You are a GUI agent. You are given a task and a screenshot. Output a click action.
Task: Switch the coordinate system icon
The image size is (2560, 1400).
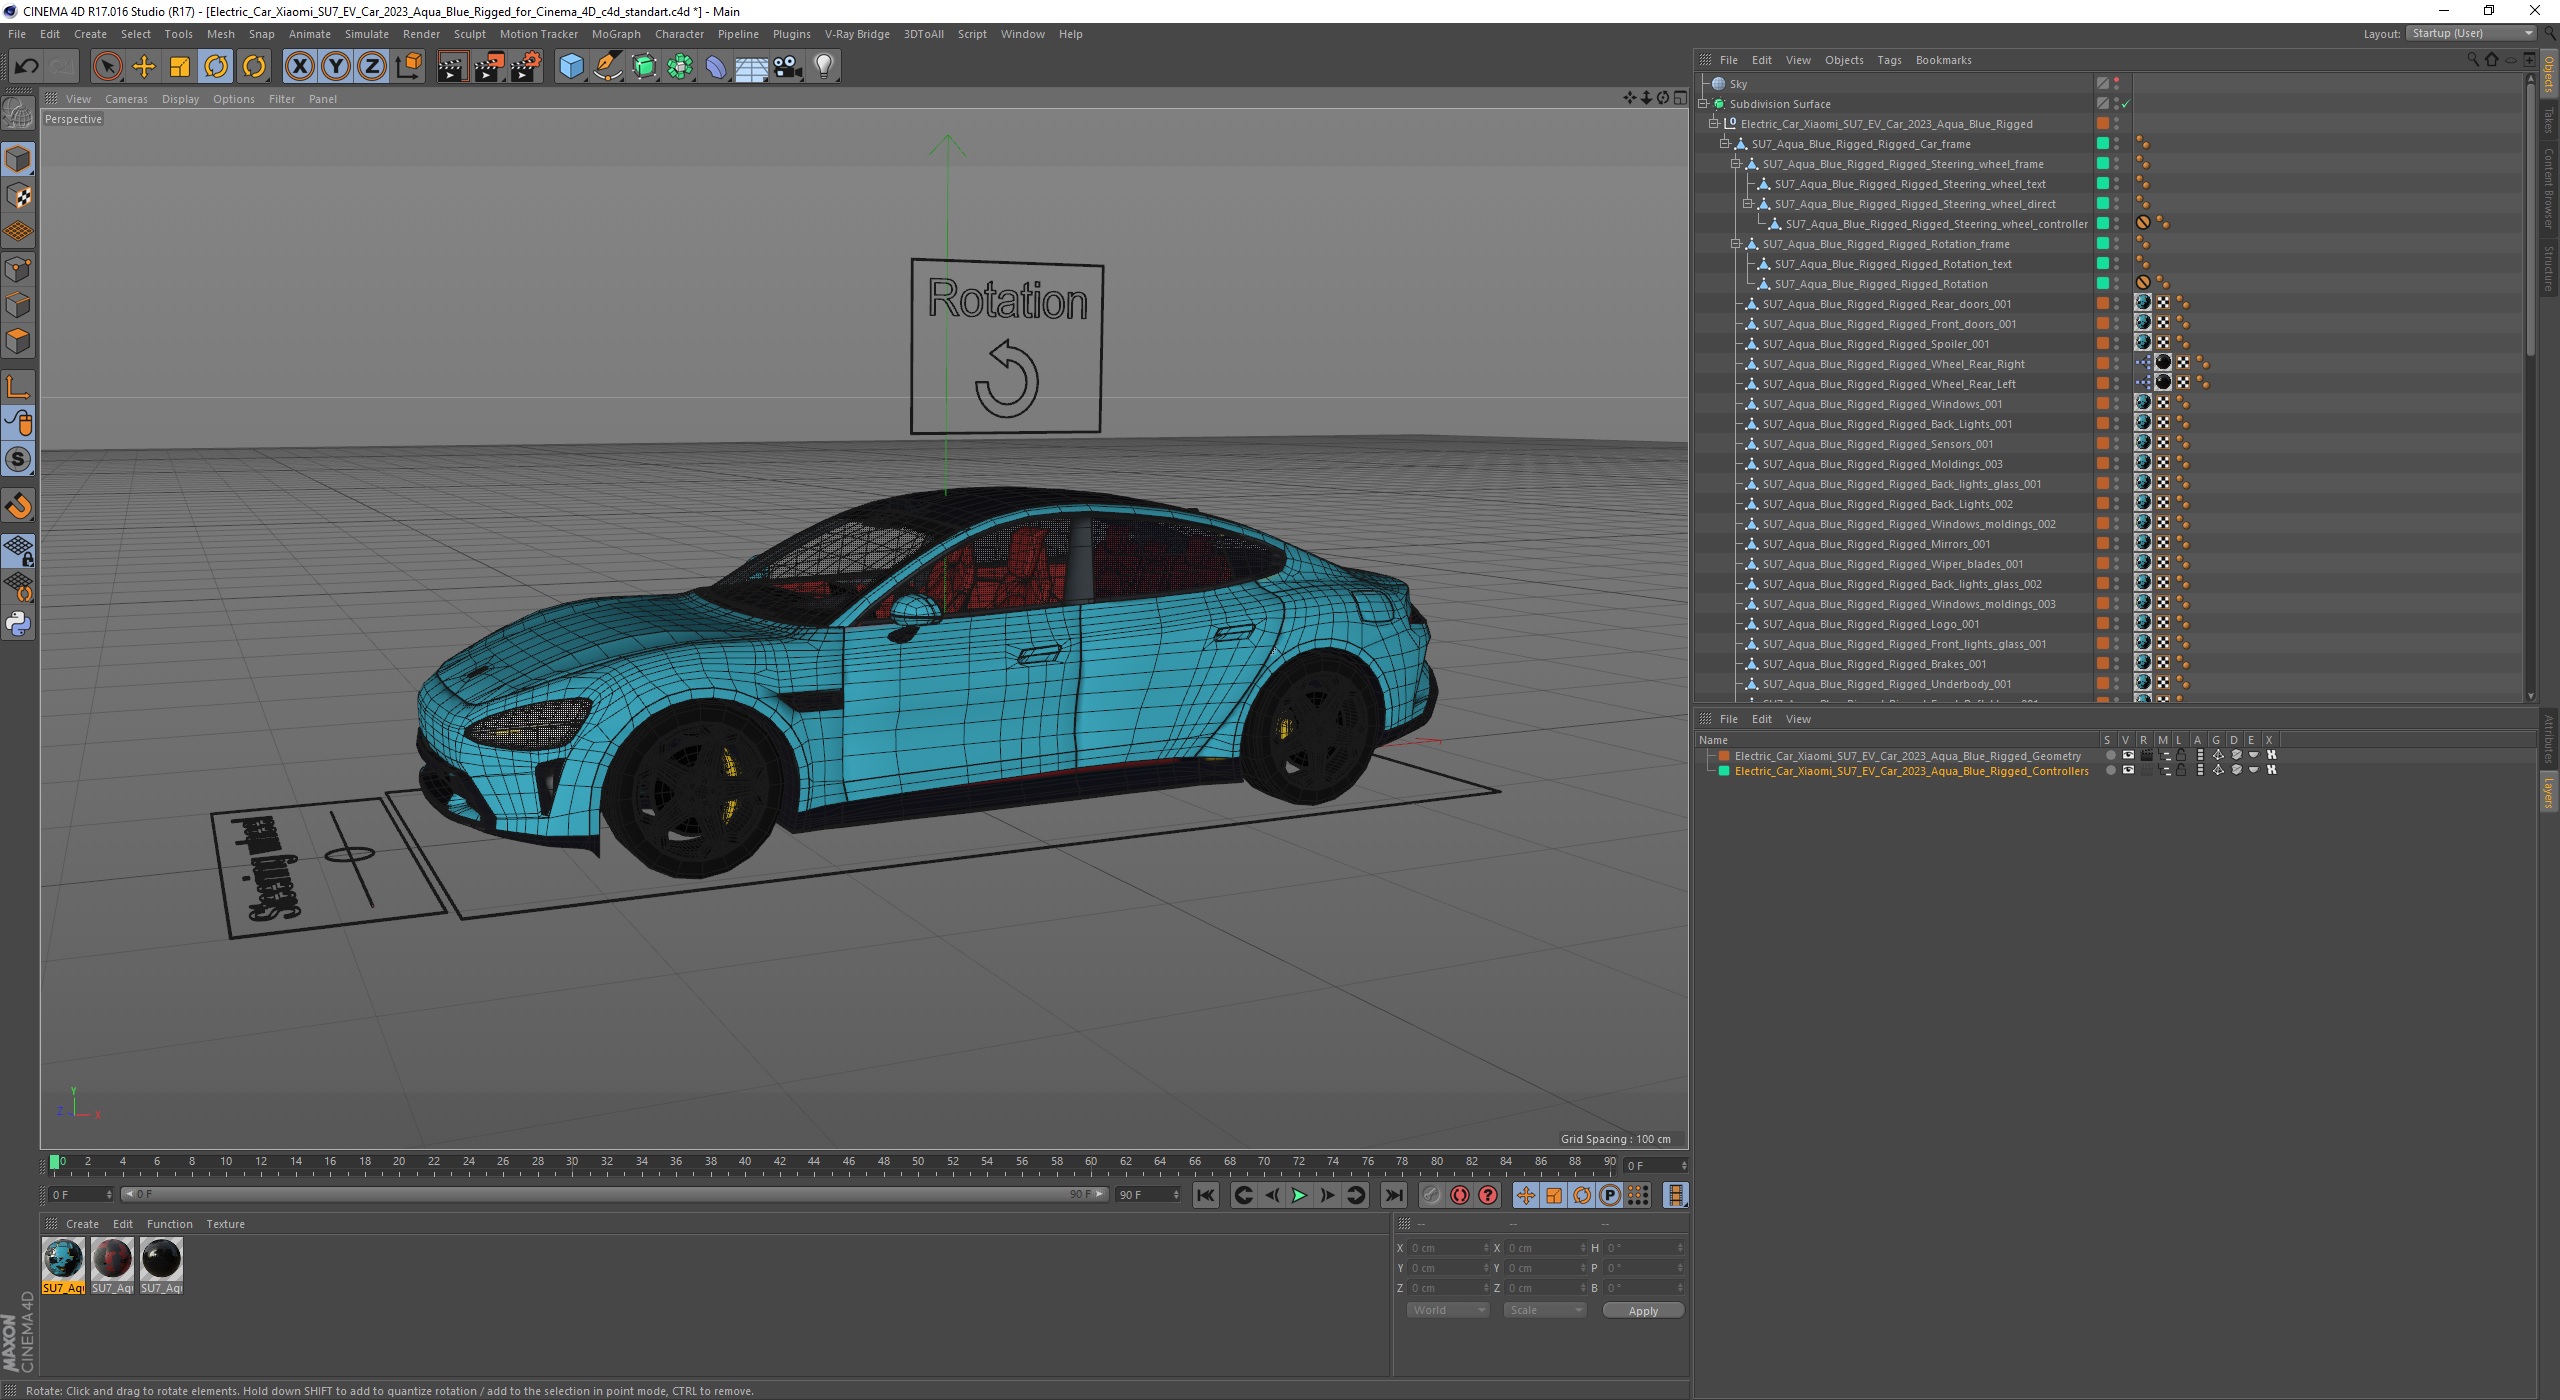[x=408, y=67]
